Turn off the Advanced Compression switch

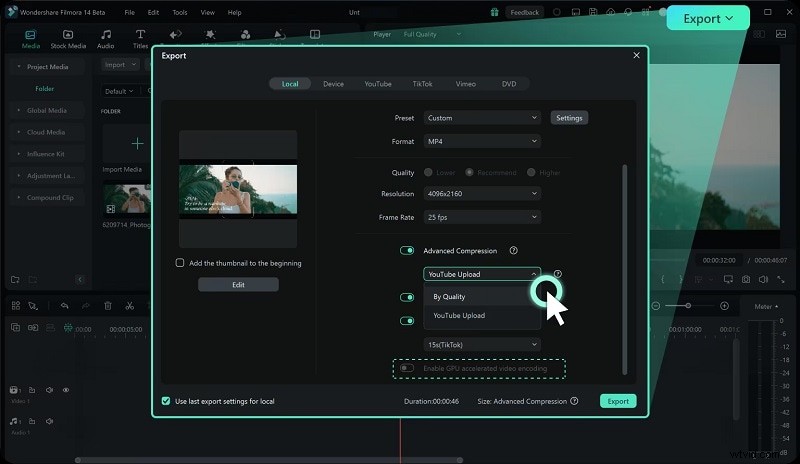pos(407,251)
